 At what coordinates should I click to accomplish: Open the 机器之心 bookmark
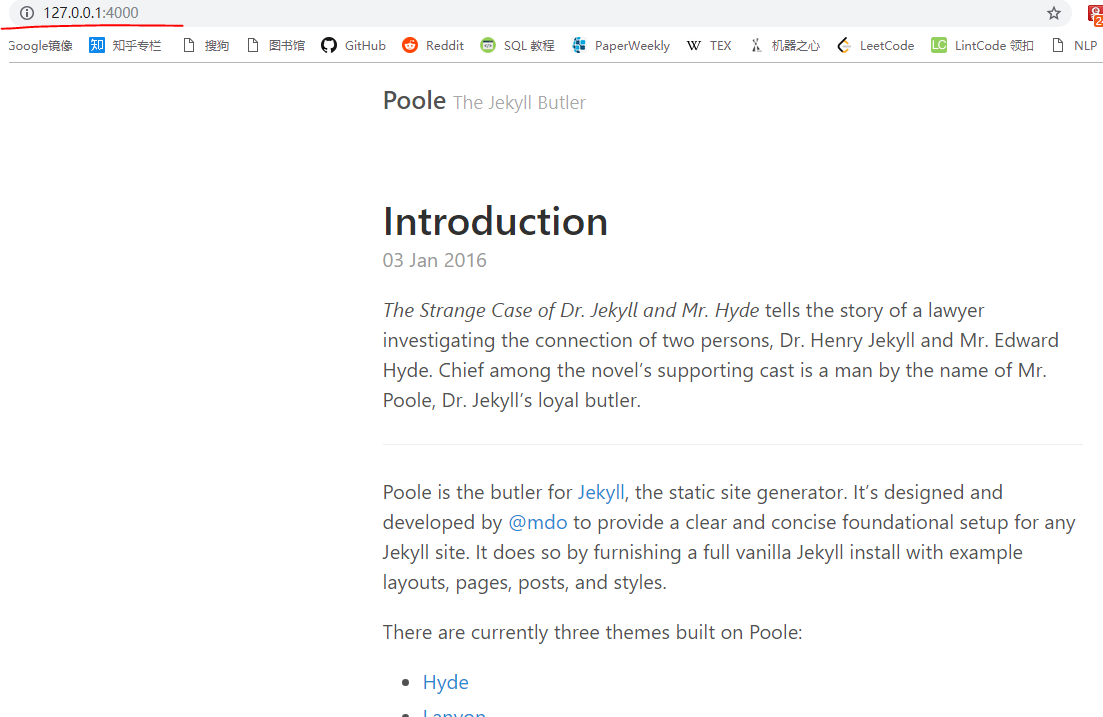[784, 46]
